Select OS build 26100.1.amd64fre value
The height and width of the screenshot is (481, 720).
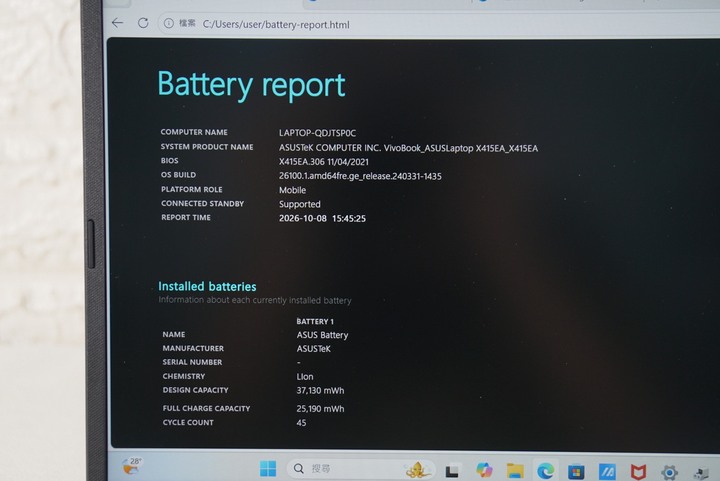pyautogui.click(x=360, y=176)
